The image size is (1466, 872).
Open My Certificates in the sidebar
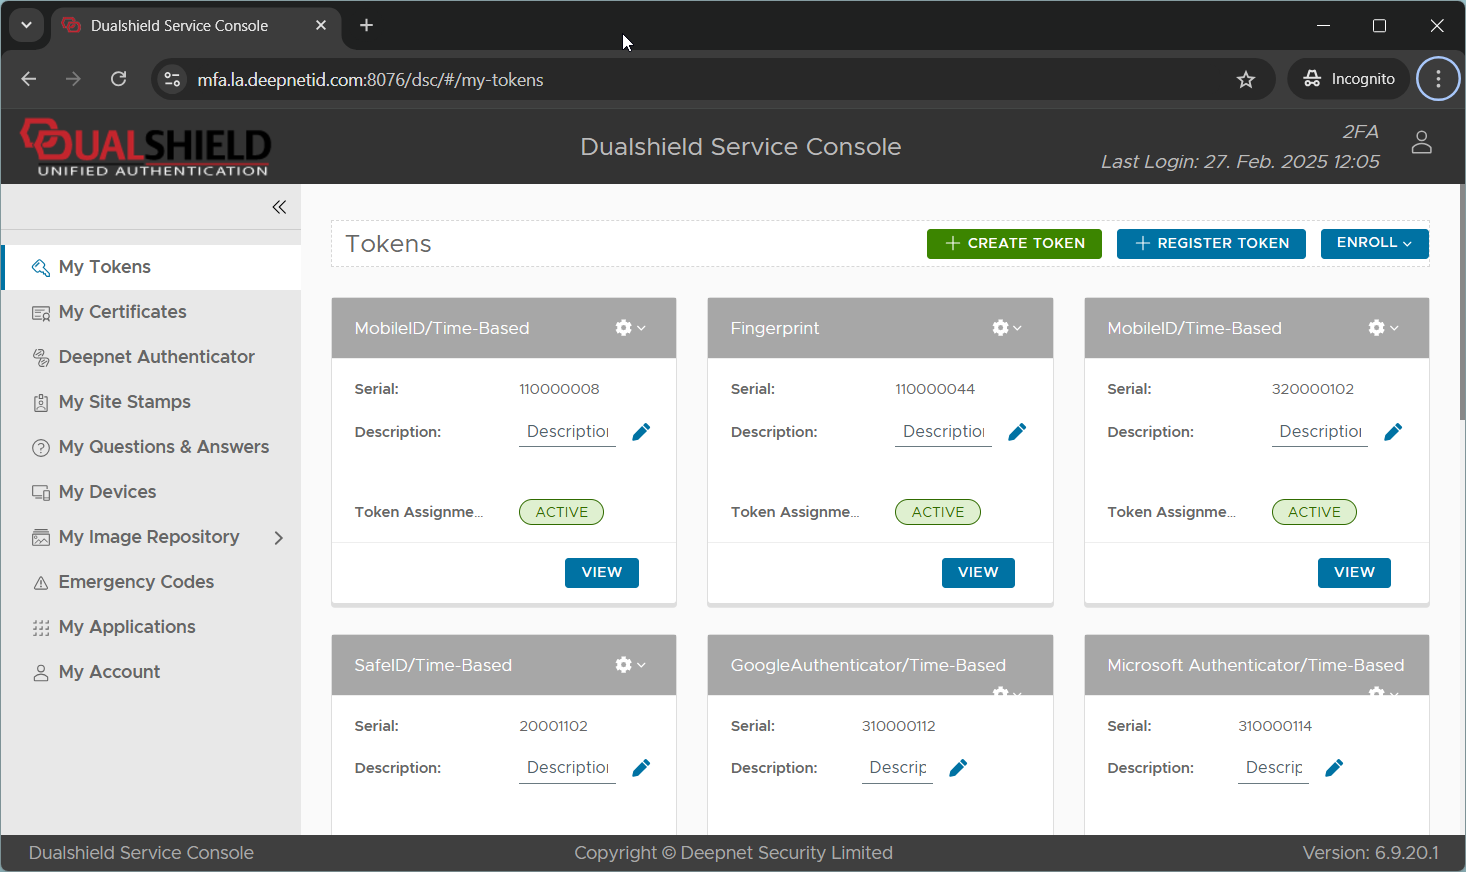122,312
